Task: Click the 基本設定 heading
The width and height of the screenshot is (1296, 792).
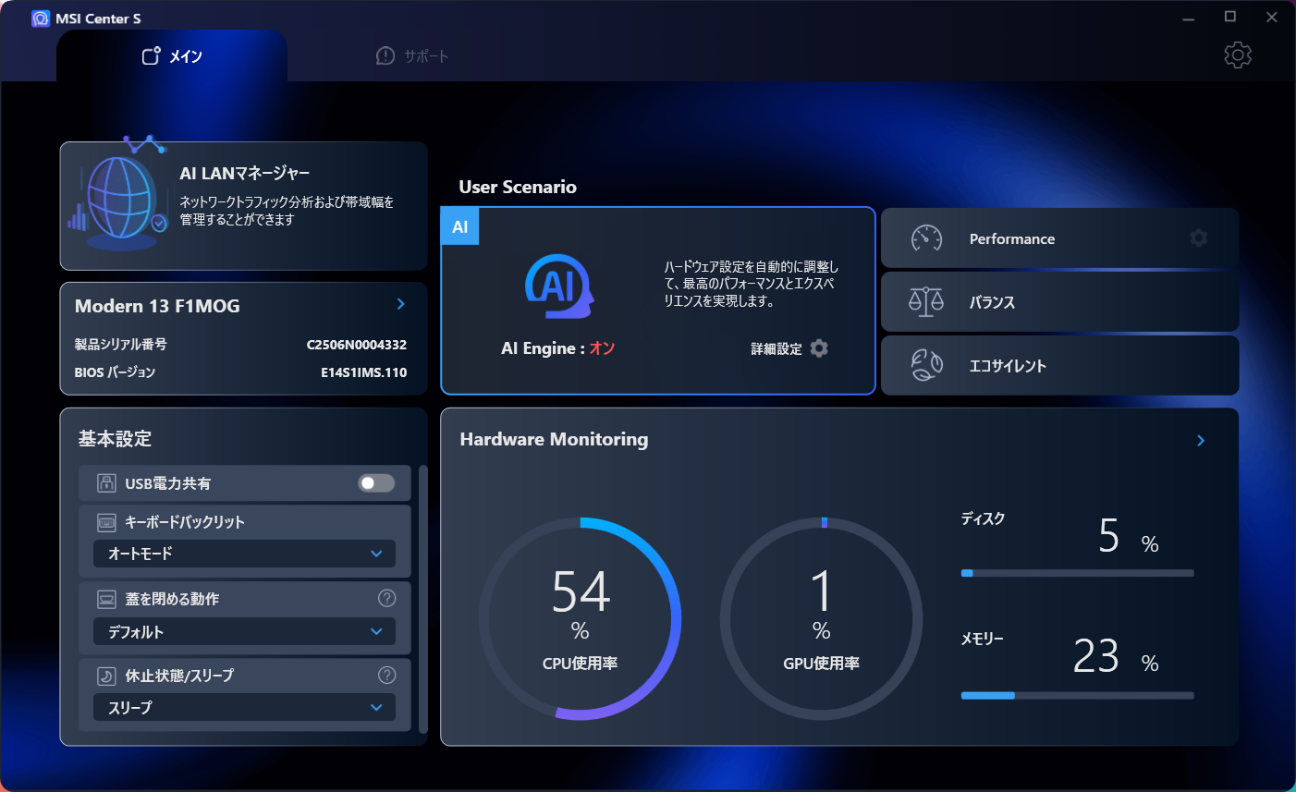Action: tap(115, 439)
